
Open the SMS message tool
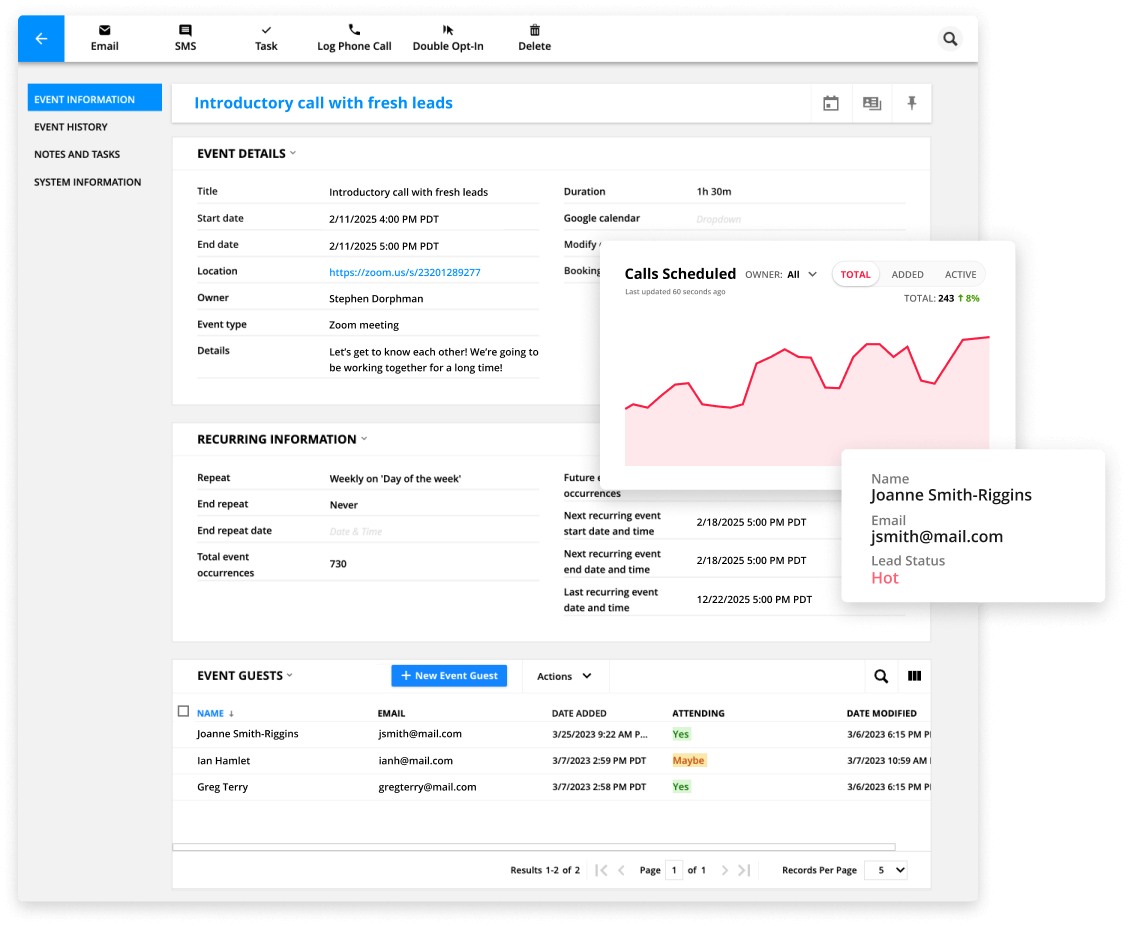pyautogui.click(x=185, y=31)
